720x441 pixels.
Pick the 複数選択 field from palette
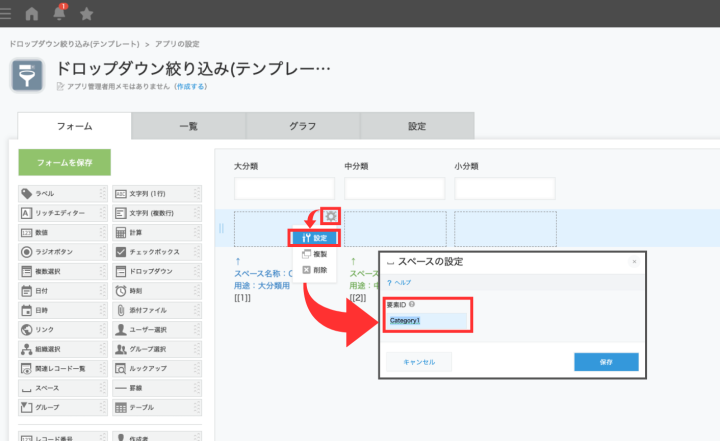point(56,271)
